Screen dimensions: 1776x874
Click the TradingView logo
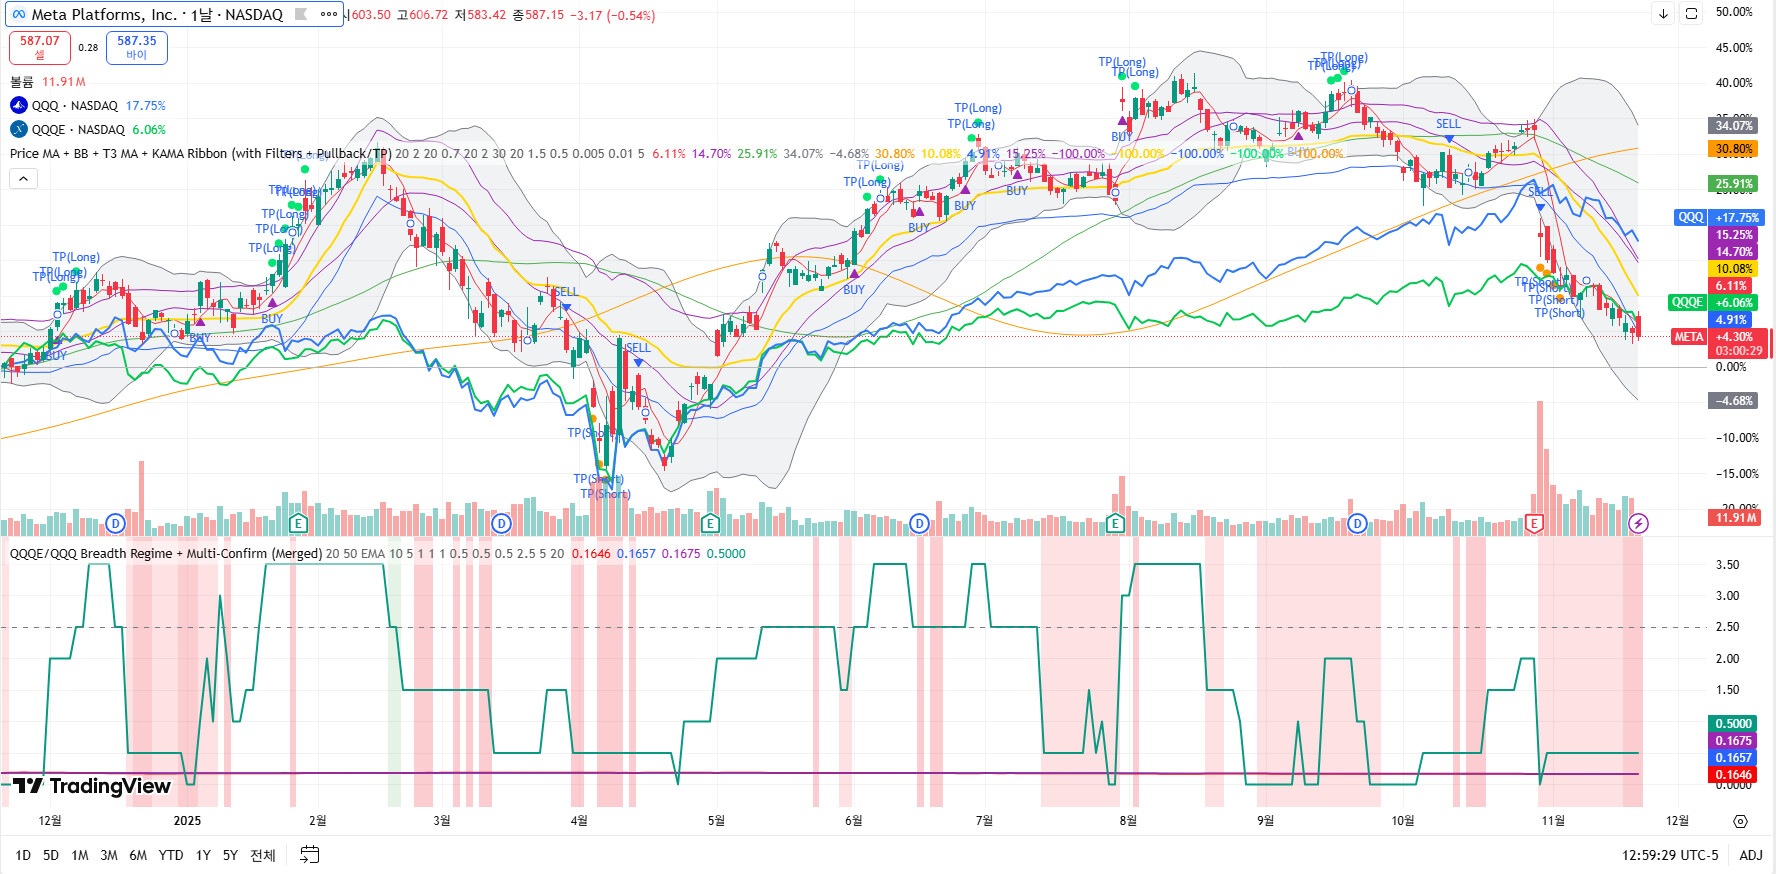92,786
